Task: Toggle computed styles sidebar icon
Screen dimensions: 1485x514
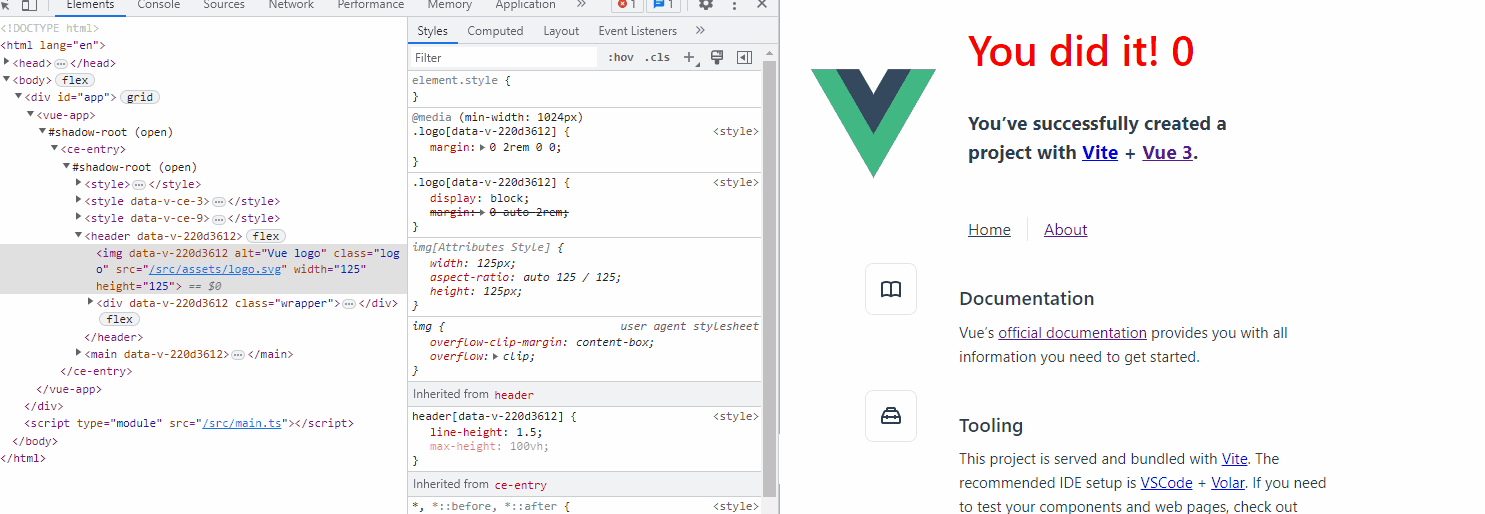Action: 744,58
